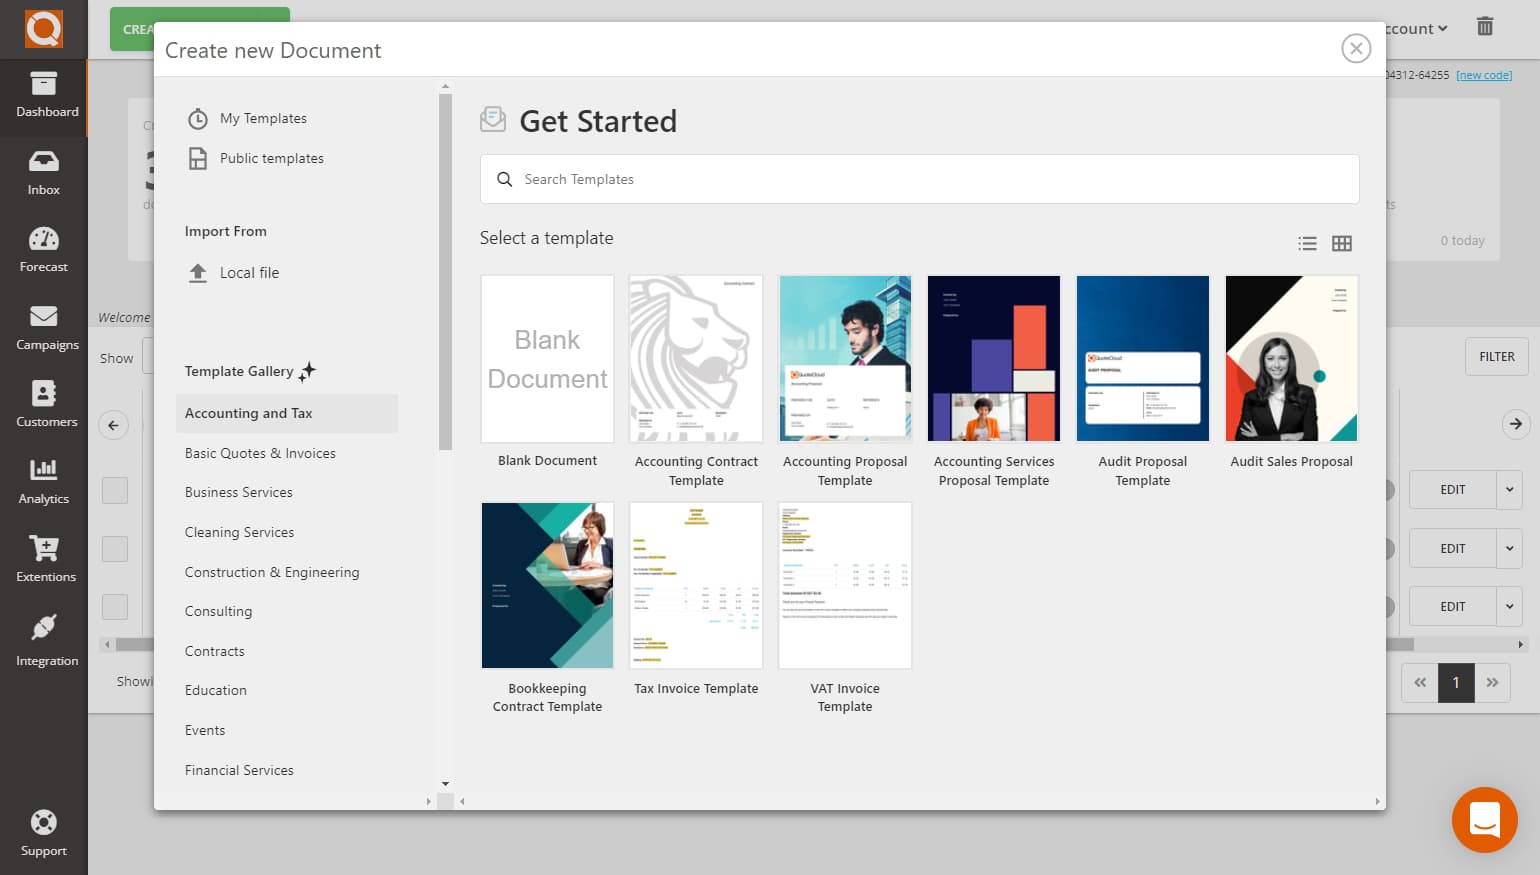Image resolution: width=1540 pixels, height=875 pixels.
Task: Expand the first EDIT dropdown arrow
Action: click(x=1510, y=490)
